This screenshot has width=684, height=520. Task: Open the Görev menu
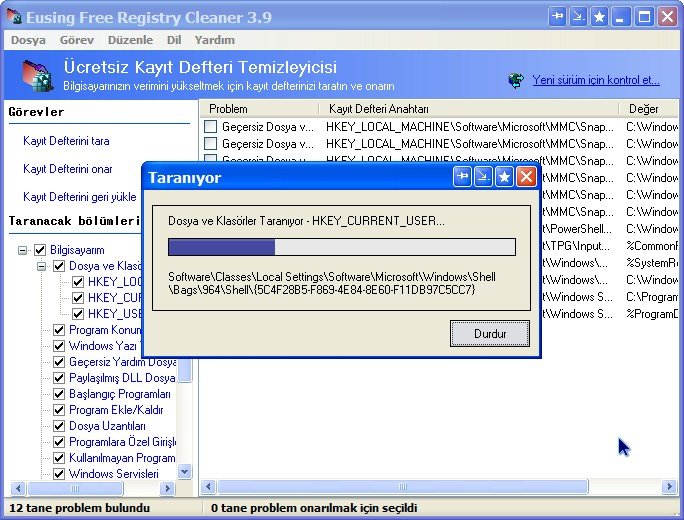(x=77, y=40)
